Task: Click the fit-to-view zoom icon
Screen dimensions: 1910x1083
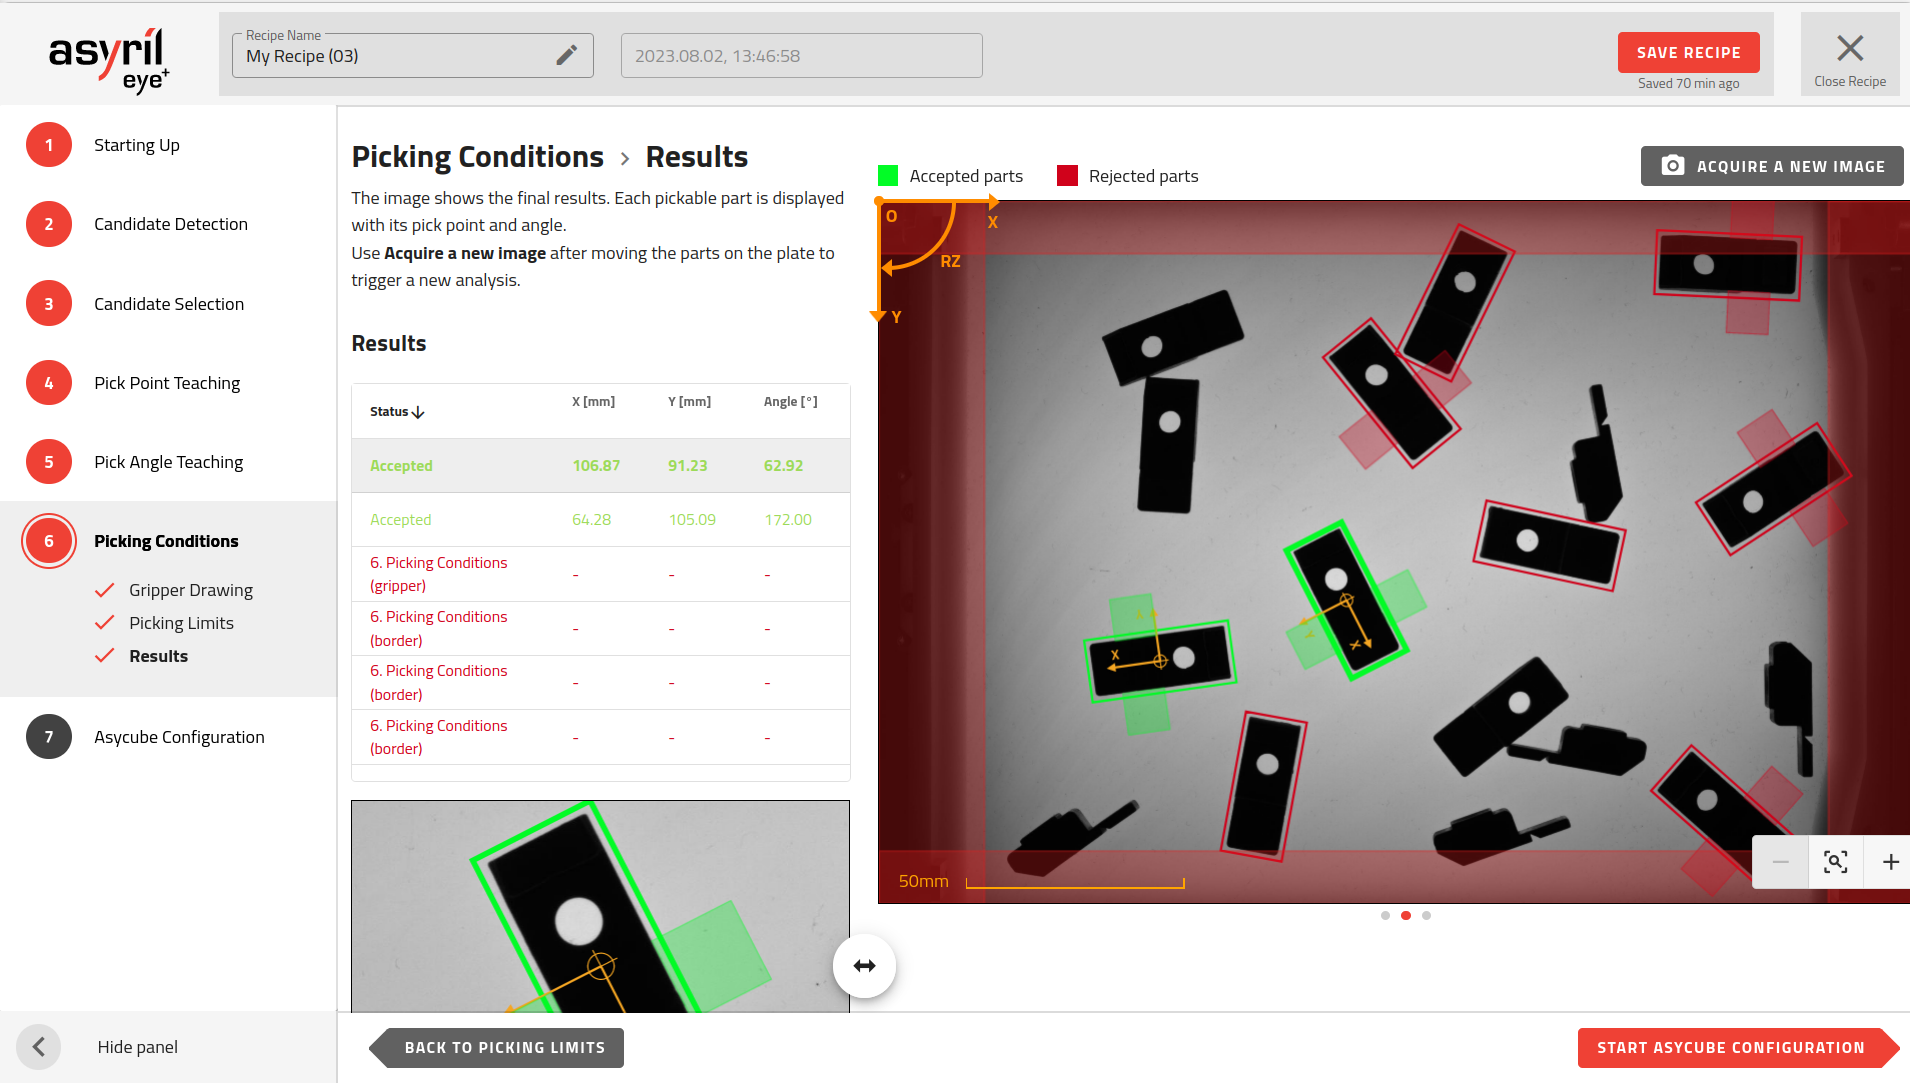Action: 1835,862
